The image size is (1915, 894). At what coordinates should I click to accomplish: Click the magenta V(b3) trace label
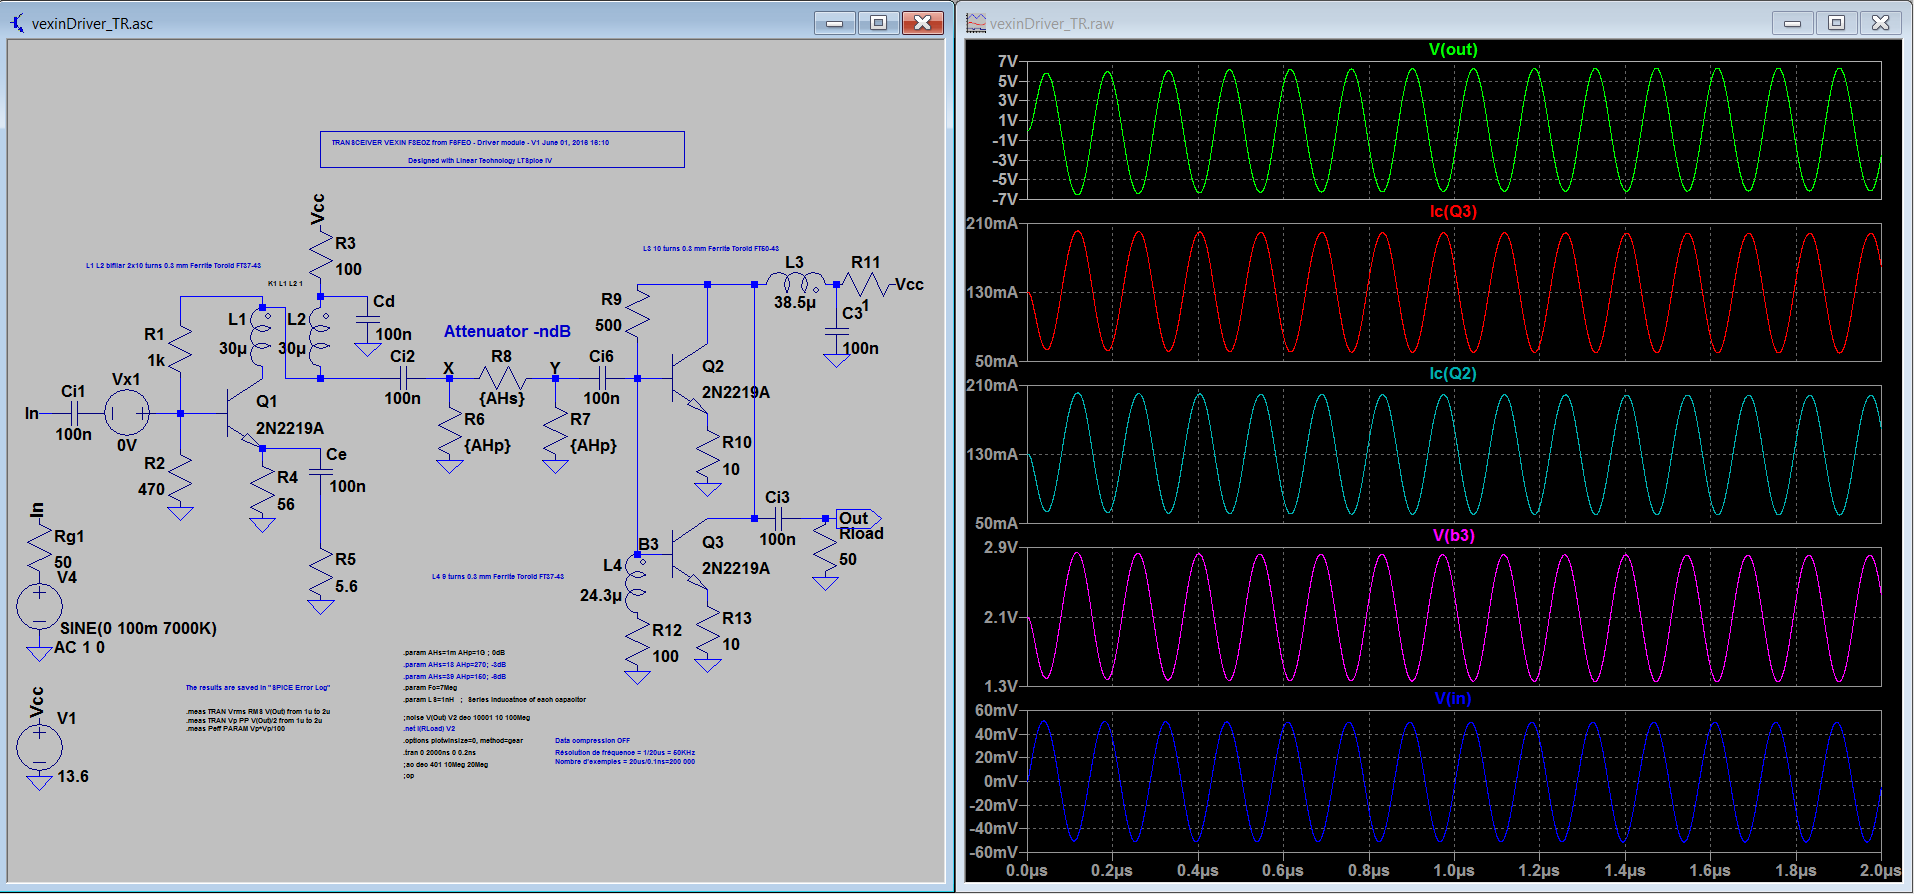tap(1452, 536)
